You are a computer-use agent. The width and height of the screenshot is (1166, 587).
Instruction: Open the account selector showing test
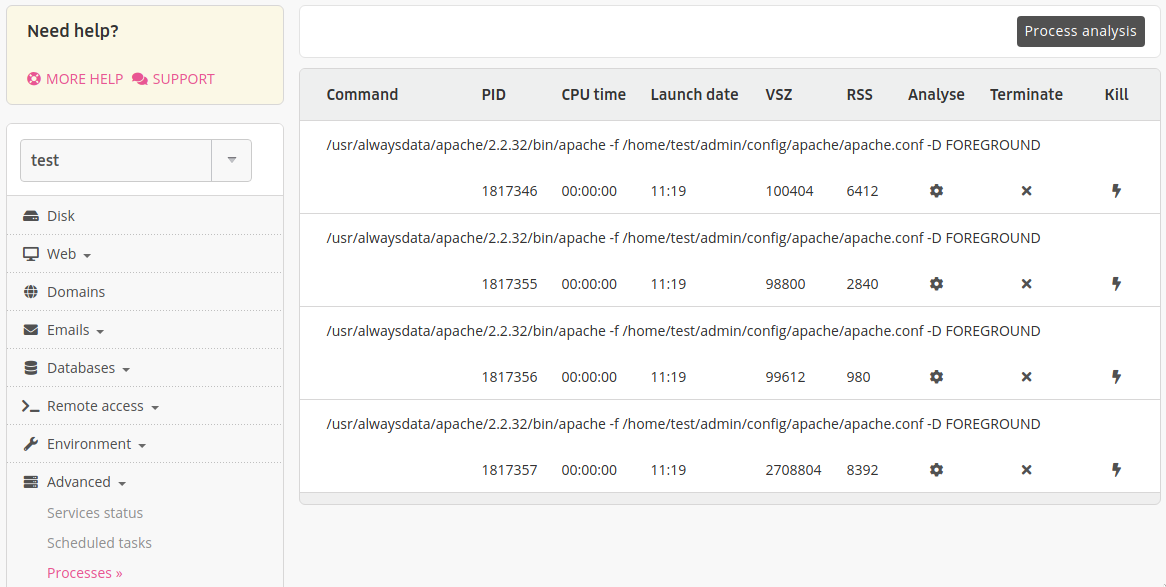click(x=231, y=159)
